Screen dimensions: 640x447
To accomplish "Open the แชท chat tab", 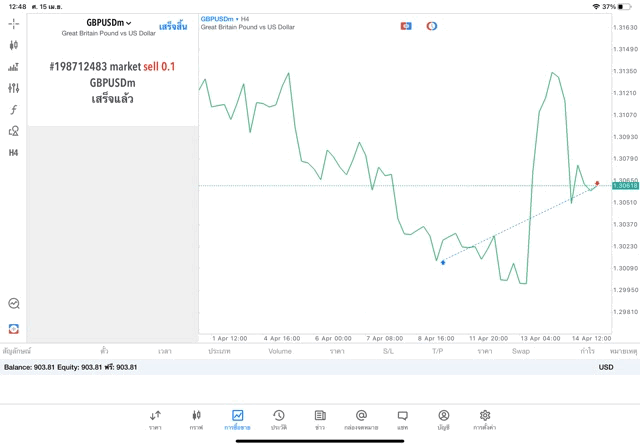I will click(x=402, y=420).
